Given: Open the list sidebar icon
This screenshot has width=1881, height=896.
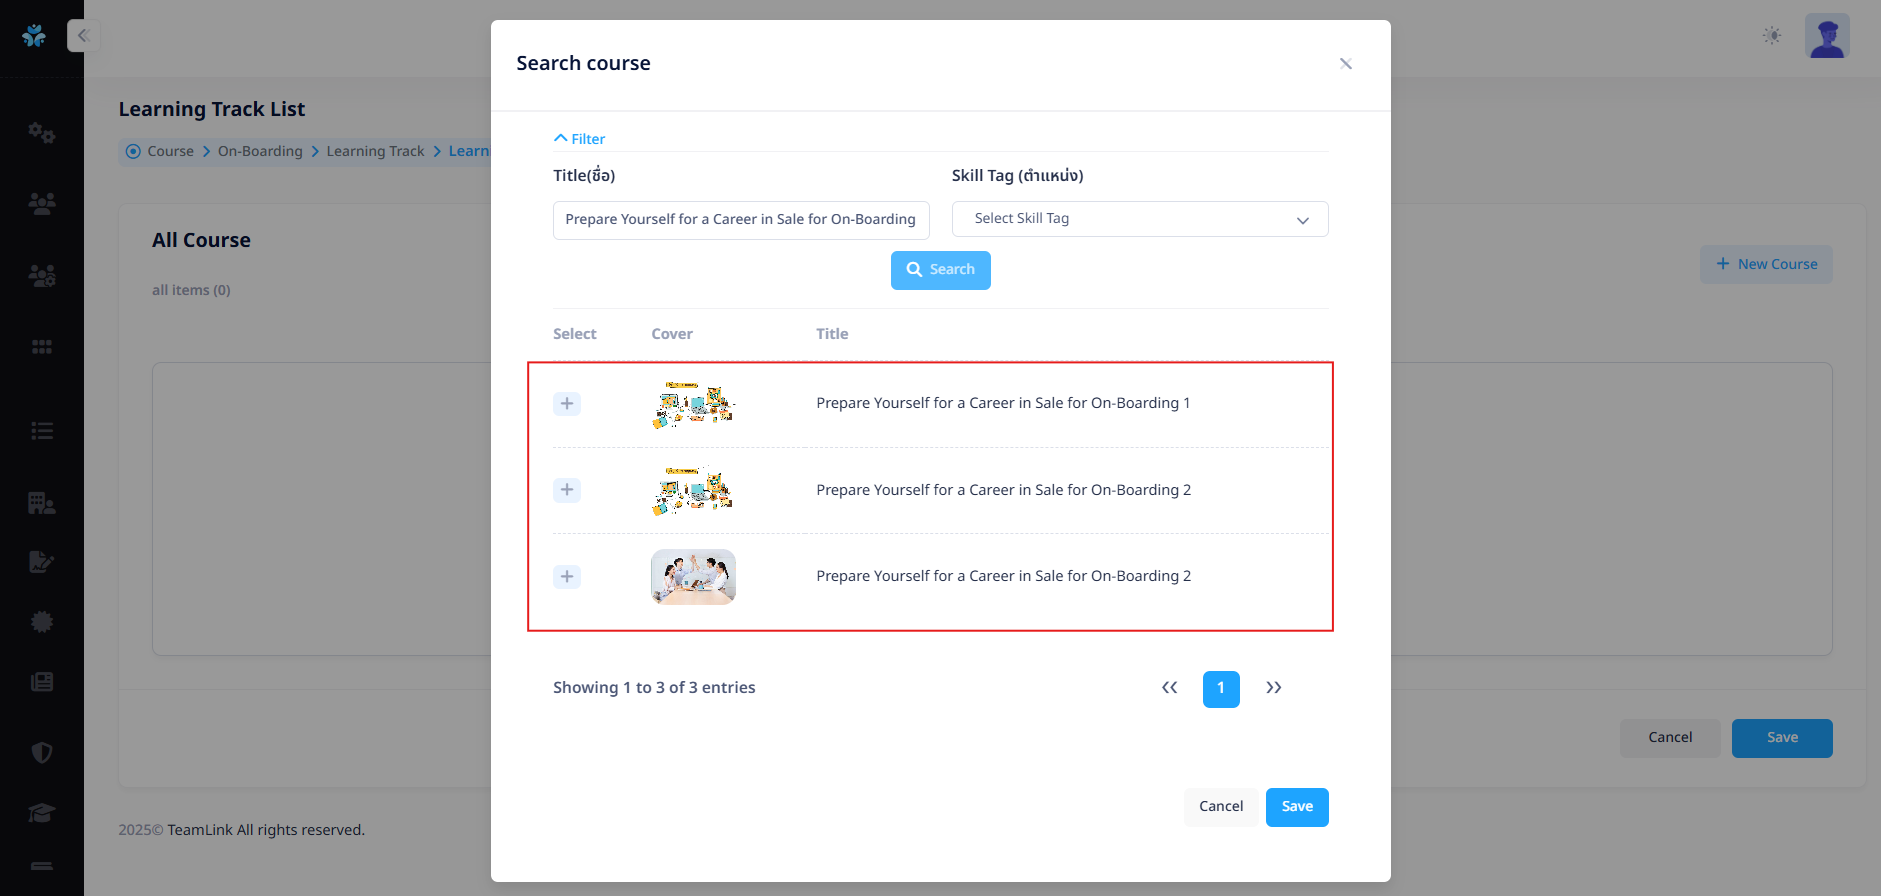Looking at the screenshot, I should coord(41,431).
